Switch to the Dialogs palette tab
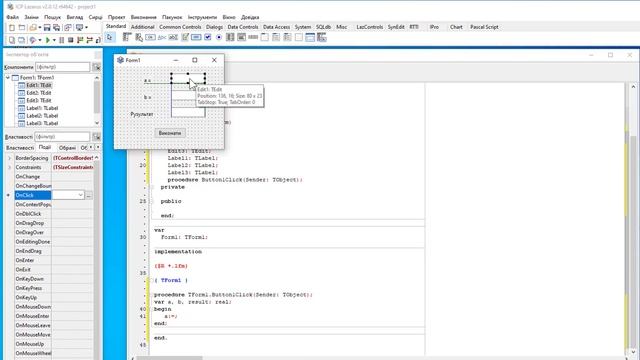This screenshot has height=360, width=640. click(x=214, y=27)
